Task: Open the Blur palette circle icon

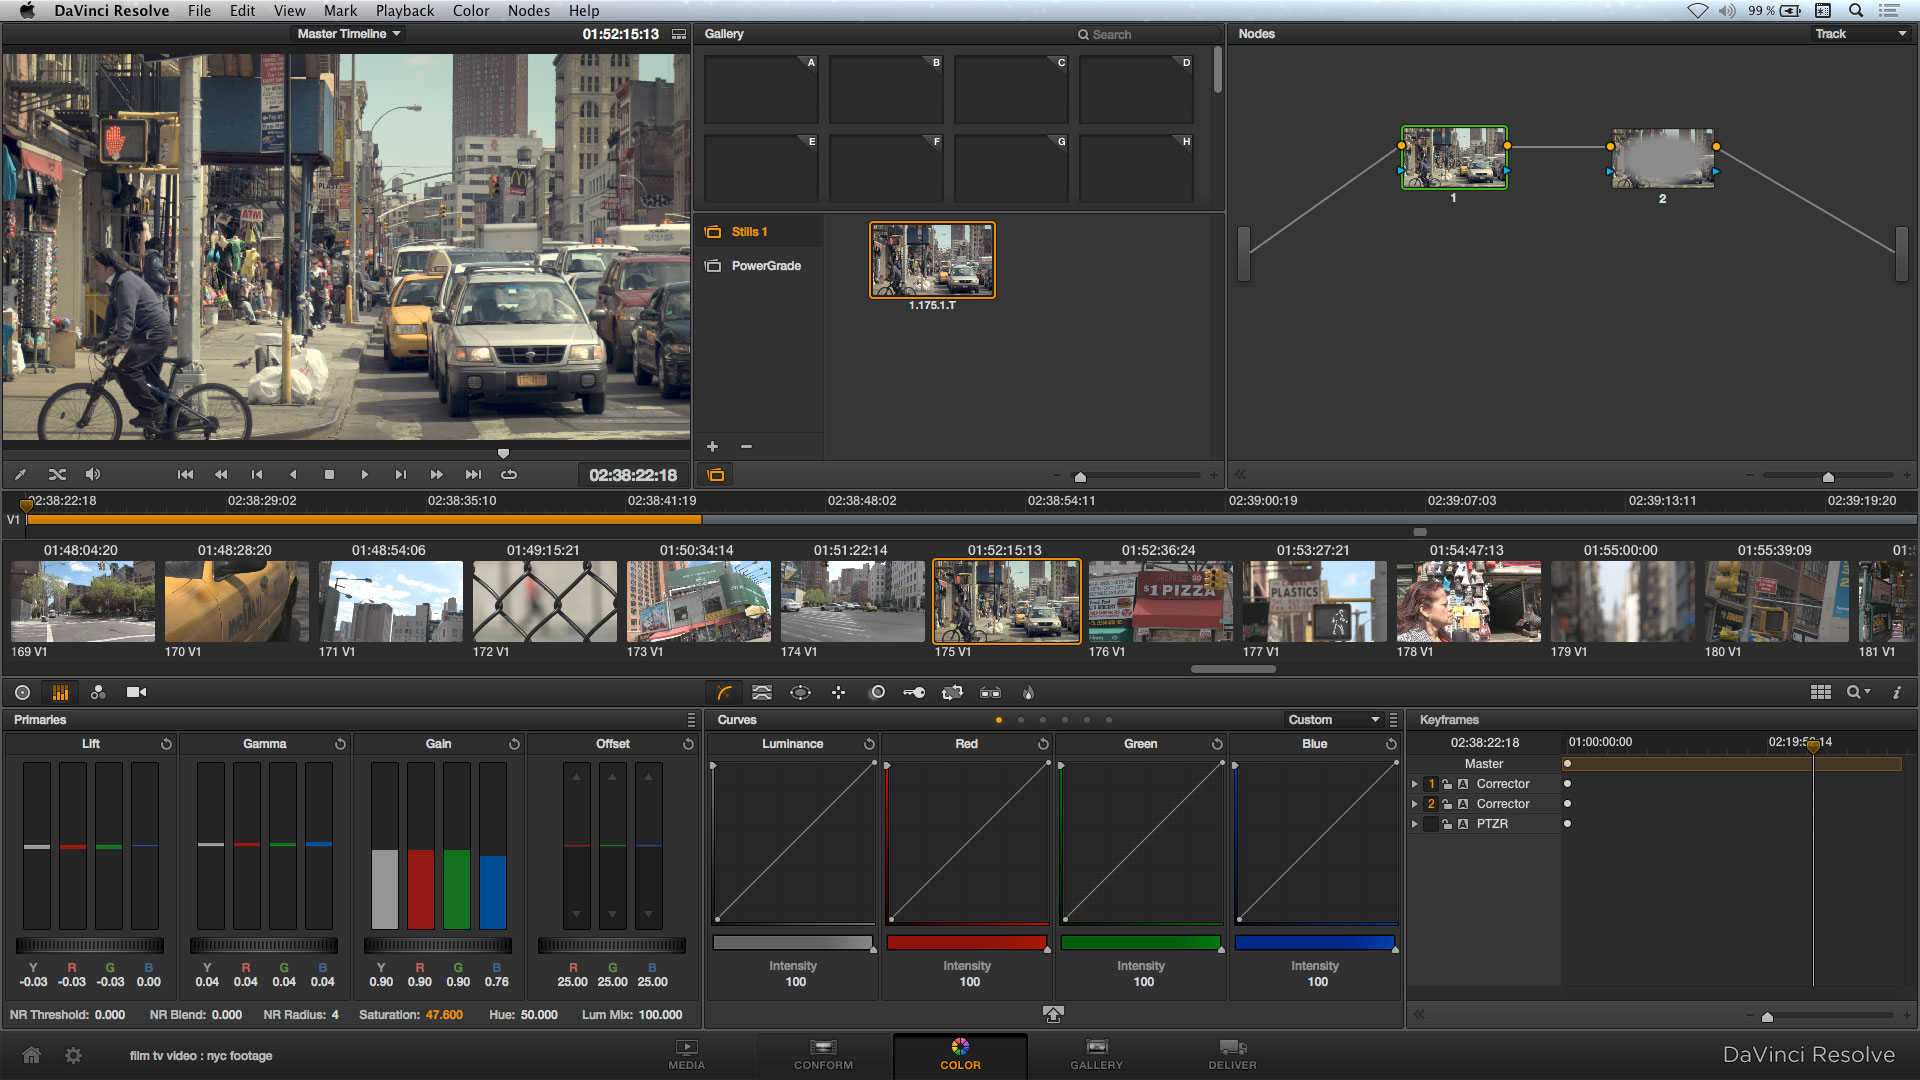Action: point(877,692)
